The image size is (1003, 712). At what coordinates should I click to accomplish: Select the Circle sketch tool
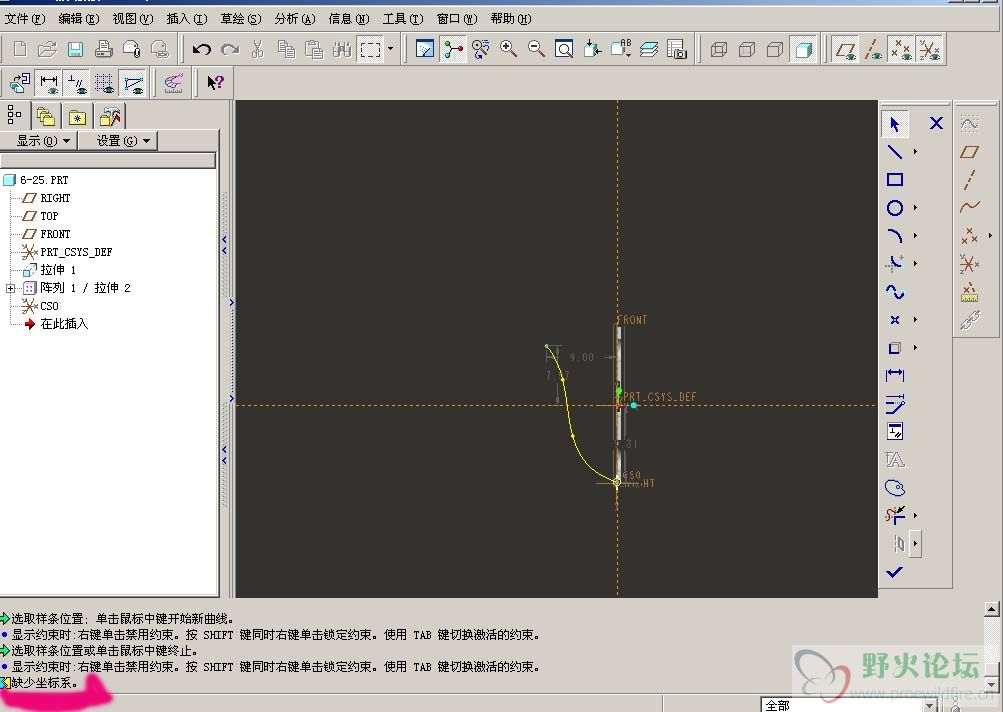(x=895, y=208)
